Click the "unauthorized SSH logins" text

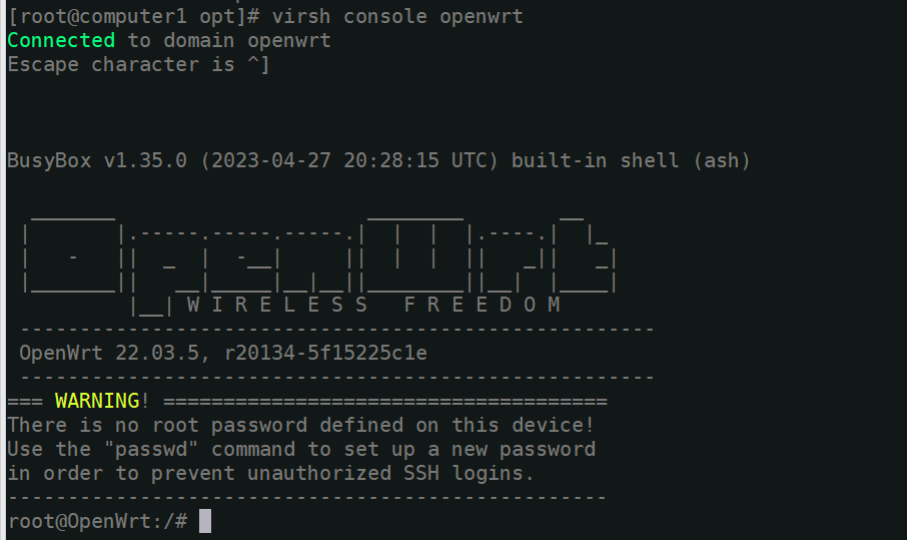click(390, 473)
